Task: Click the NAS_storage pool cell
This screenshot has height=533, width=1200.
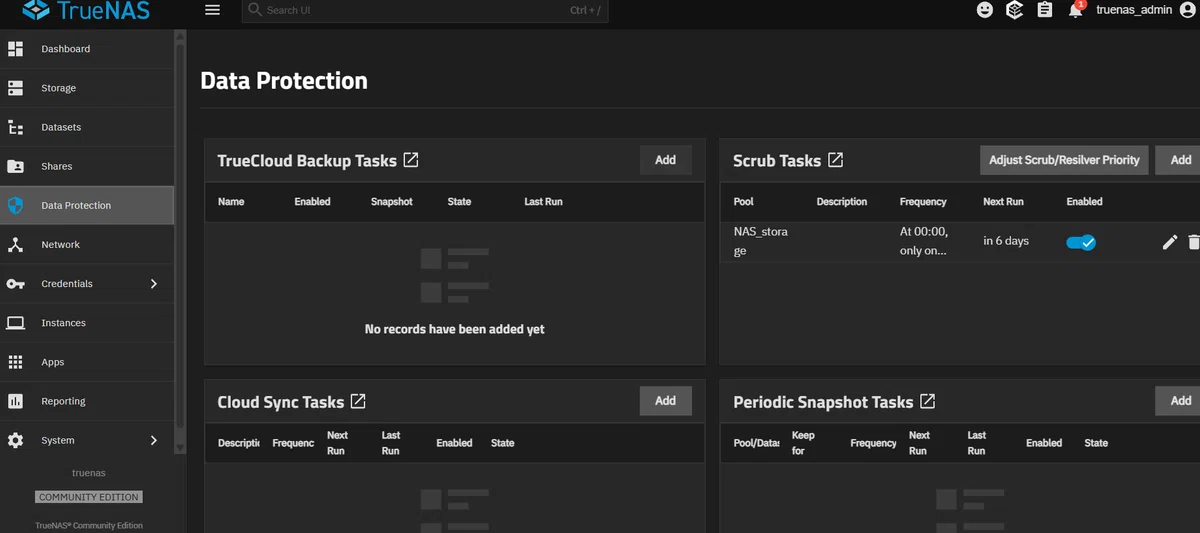Action: click(x=761, y=241)
